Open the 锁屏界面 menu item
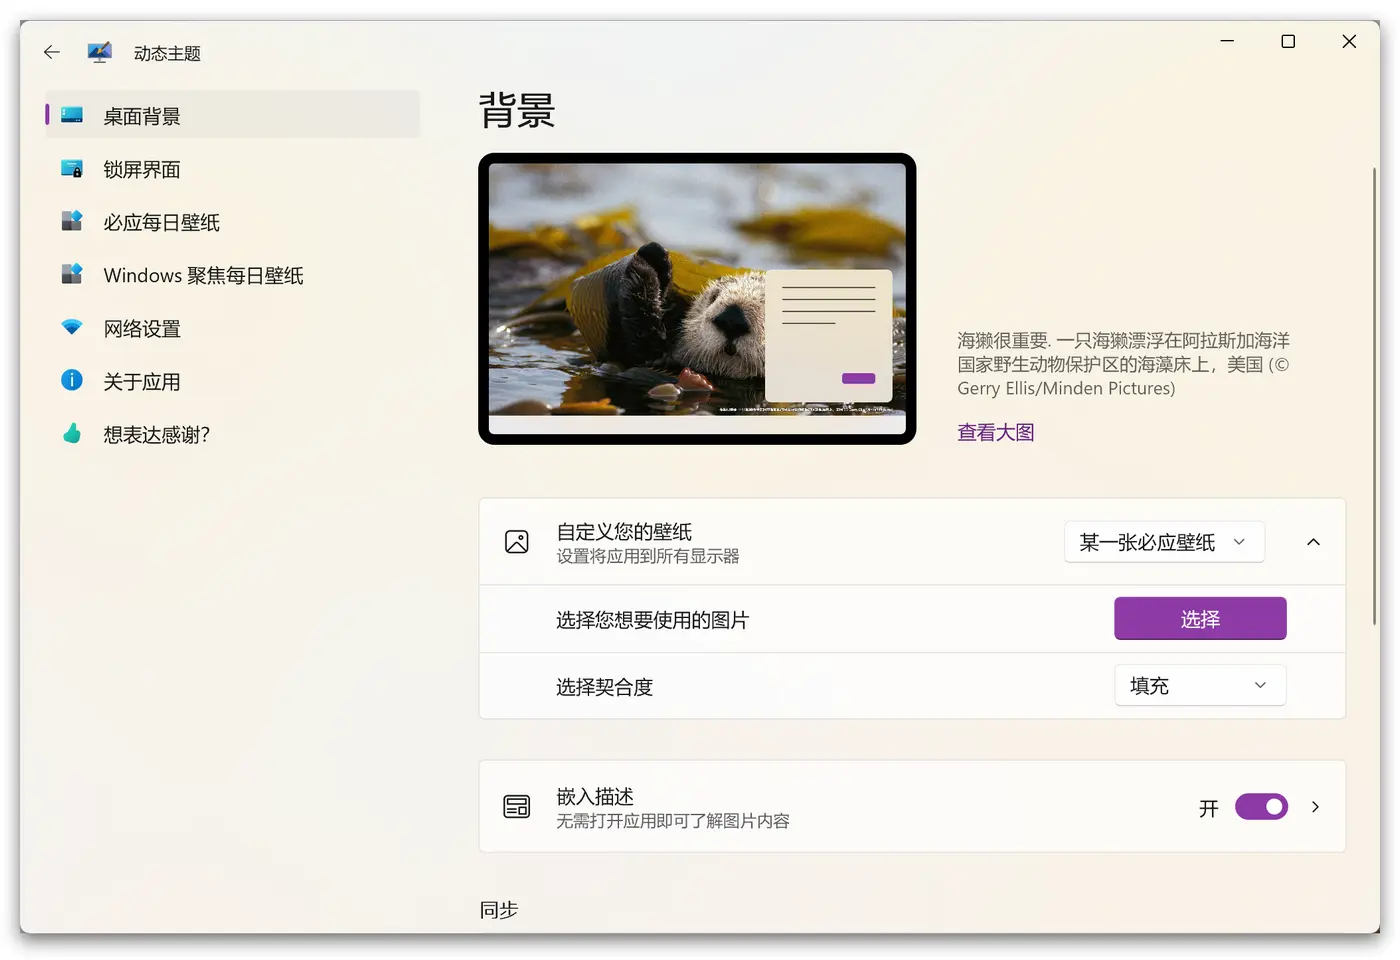 232,169
